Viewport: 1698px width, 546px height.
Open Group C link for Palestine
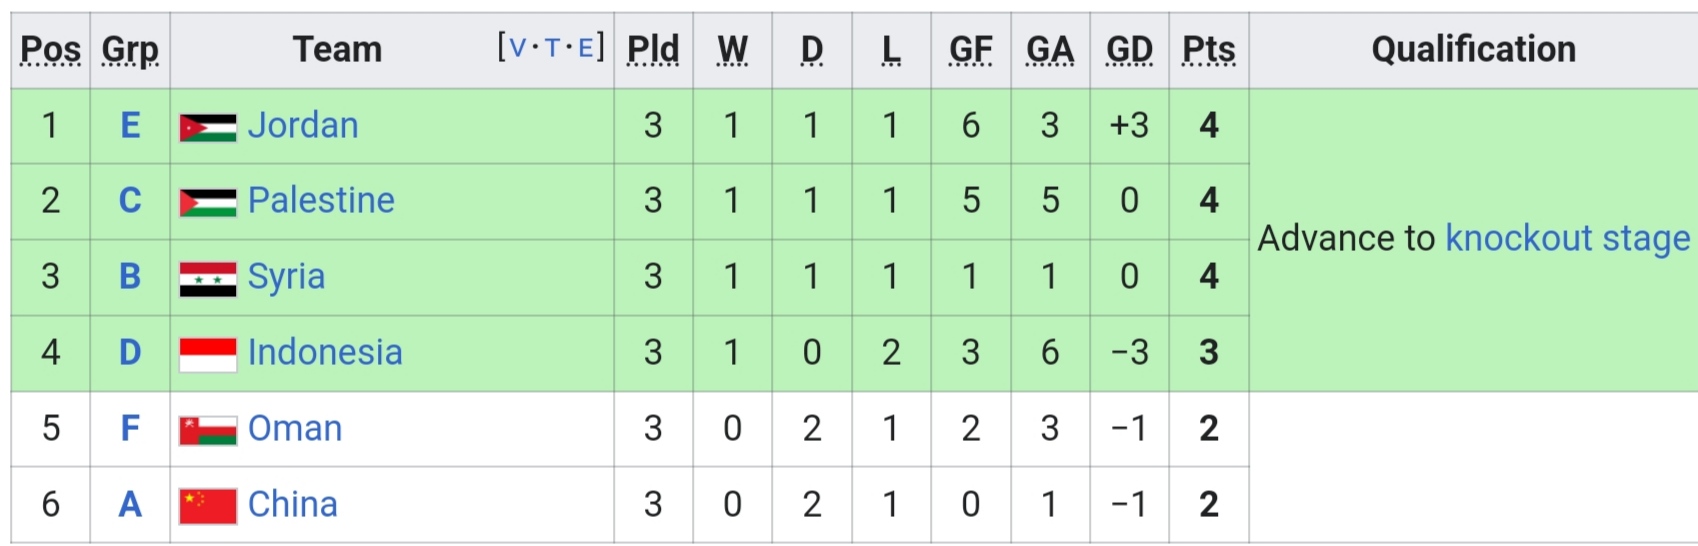pyautogui.click(x=130, y=200)
